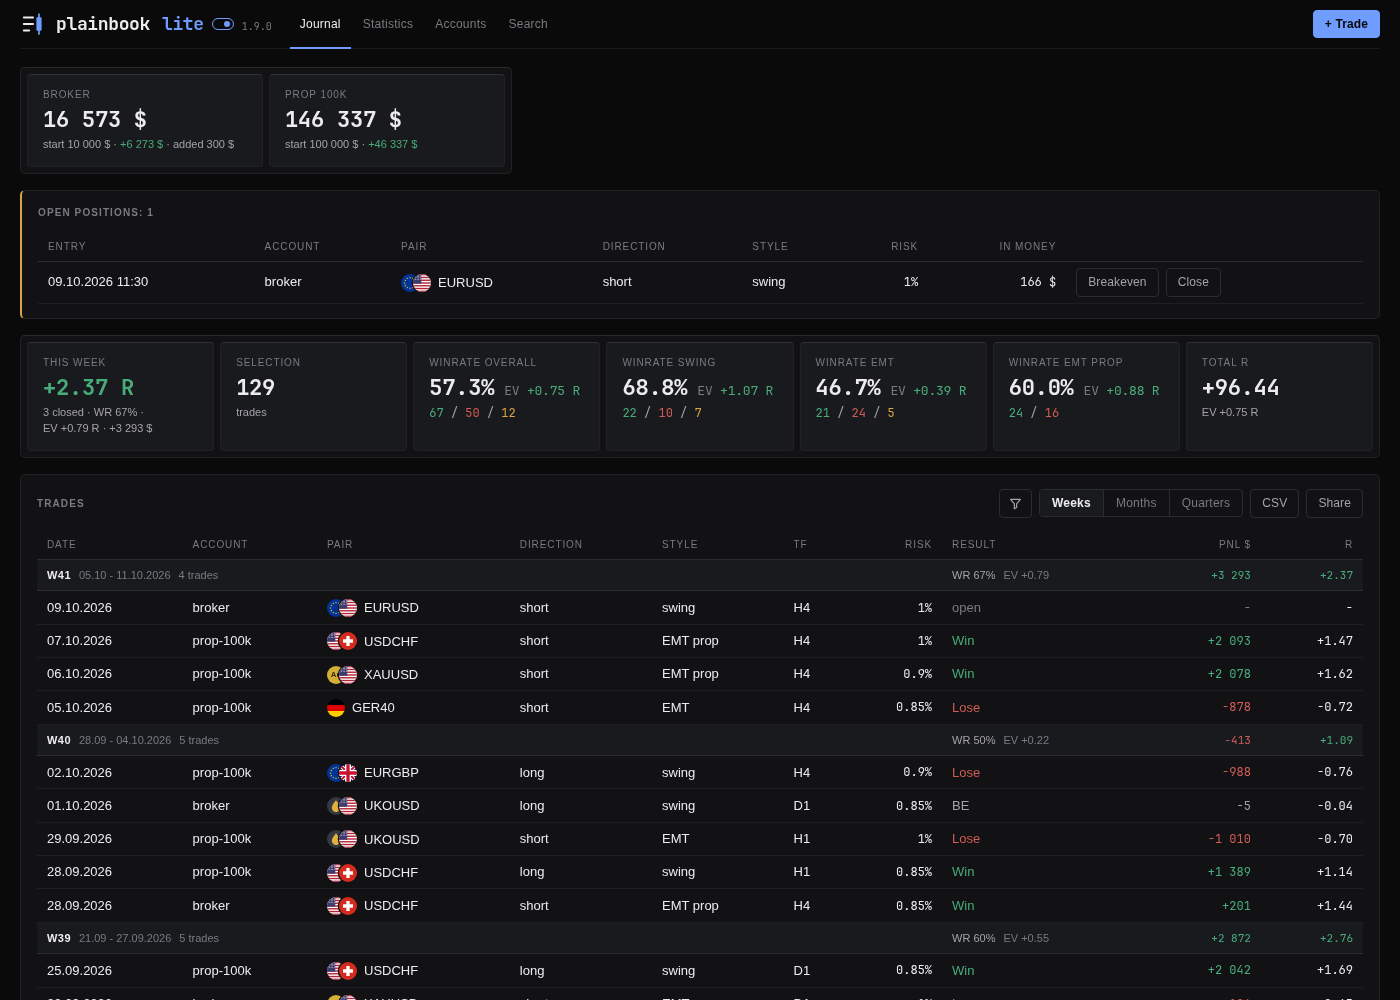Select the PROP 100K account card
Screen dimensions: 1400x1000
[x=387, y=120]
